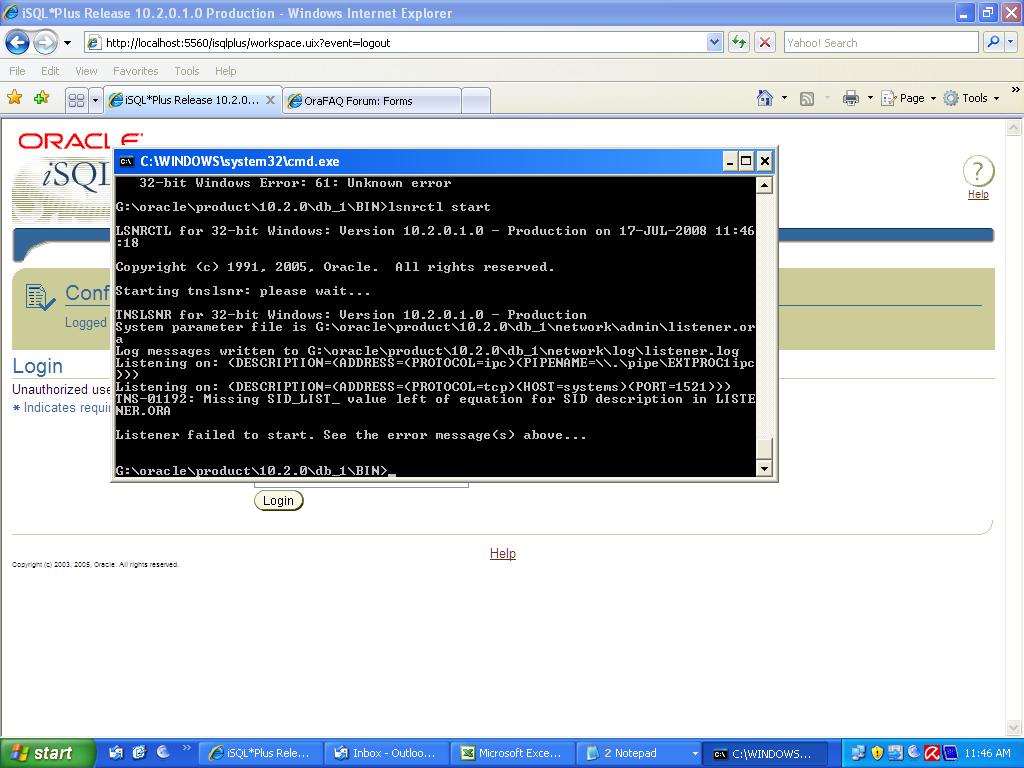Image resolution: width=1024 pixels, height=768 pixels.
Task: Click the Login button
Action: (279, 501)
